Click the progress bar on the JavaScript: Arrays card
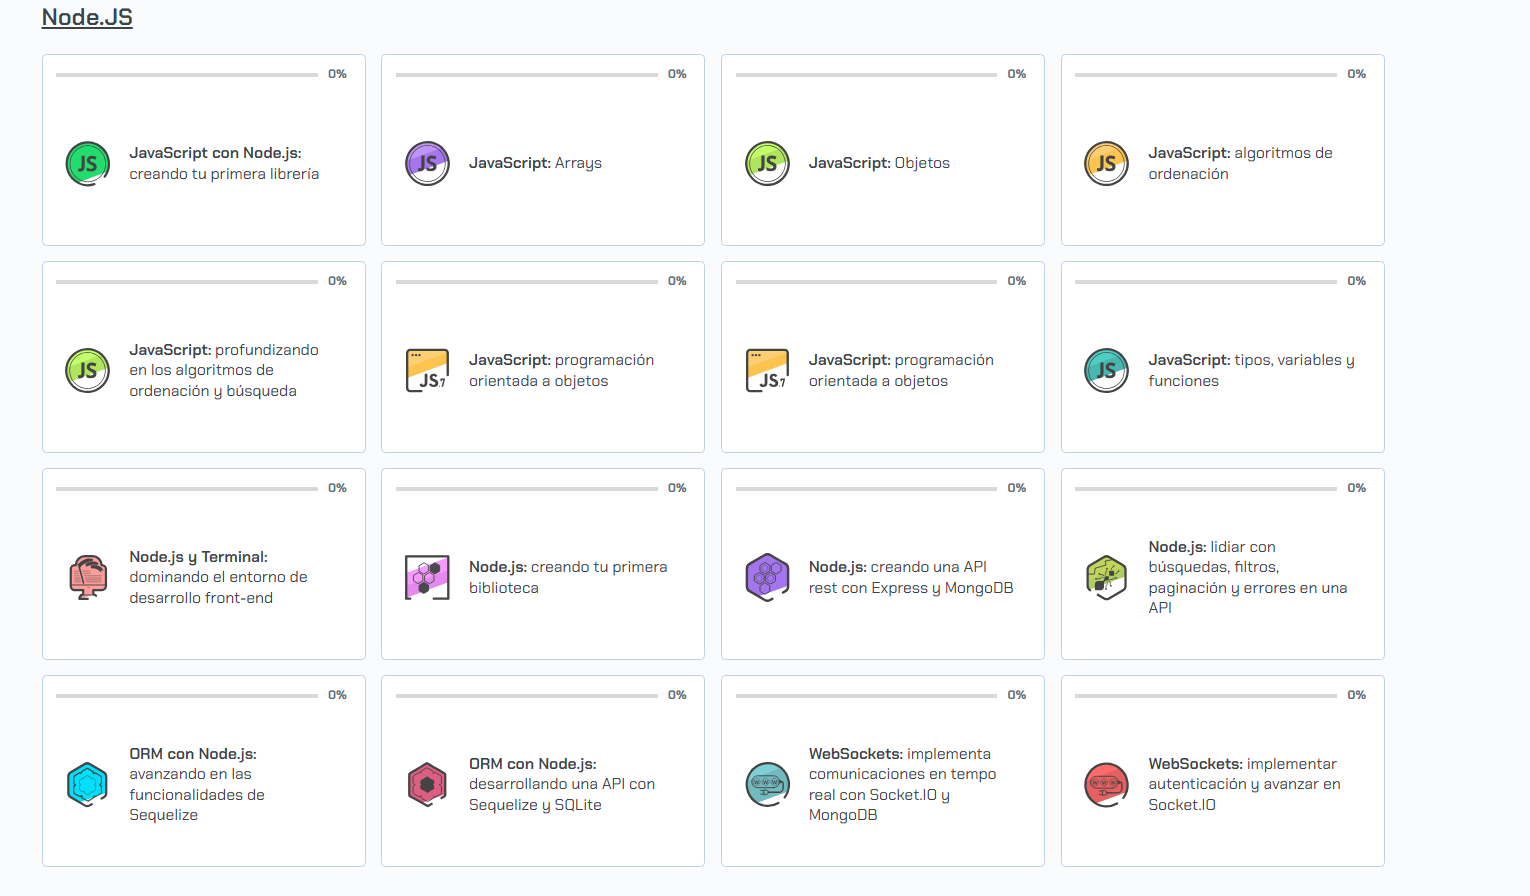Image resolution: width=1530 pixels, height=896 pixels. pos(527,74)
